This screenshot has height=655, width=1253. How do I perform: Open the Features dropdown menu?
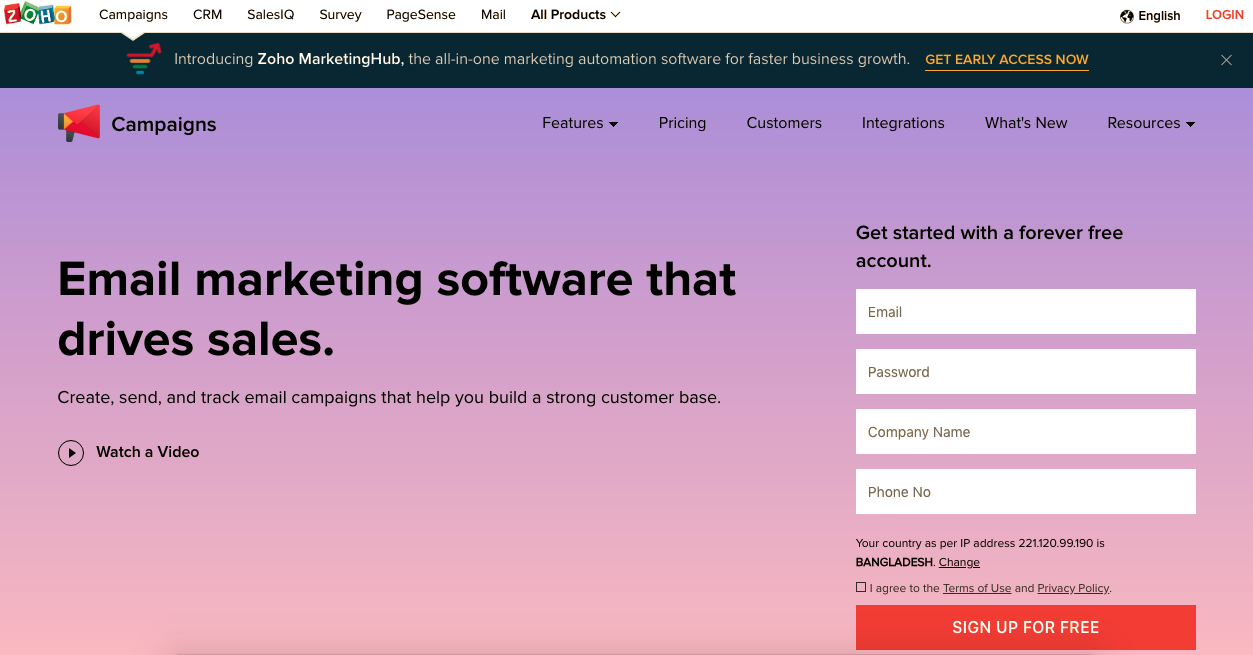[580, 123]
